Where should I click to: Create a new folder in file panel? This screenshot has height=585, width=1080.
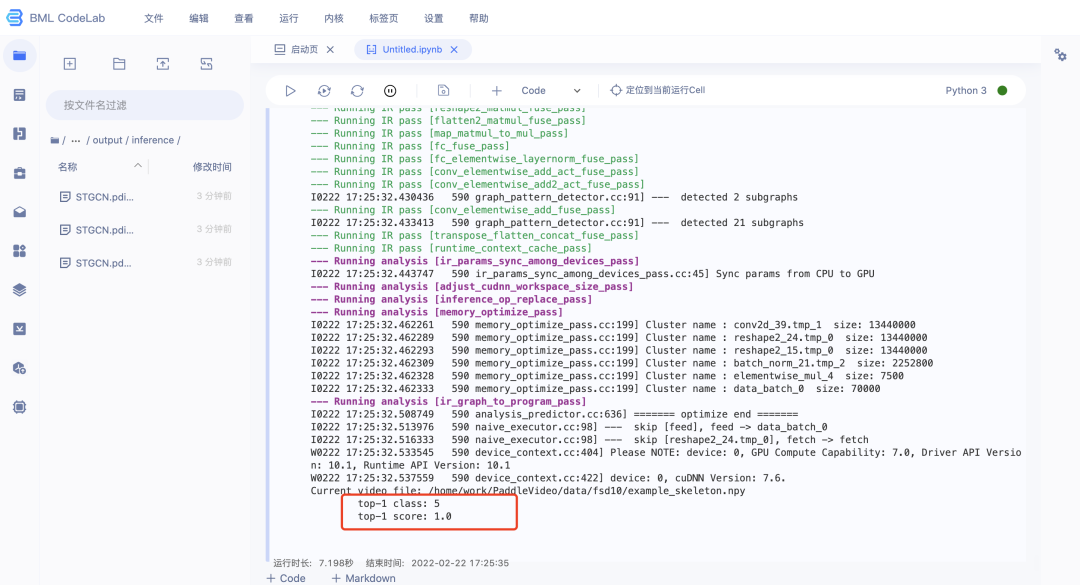(119, 63)
